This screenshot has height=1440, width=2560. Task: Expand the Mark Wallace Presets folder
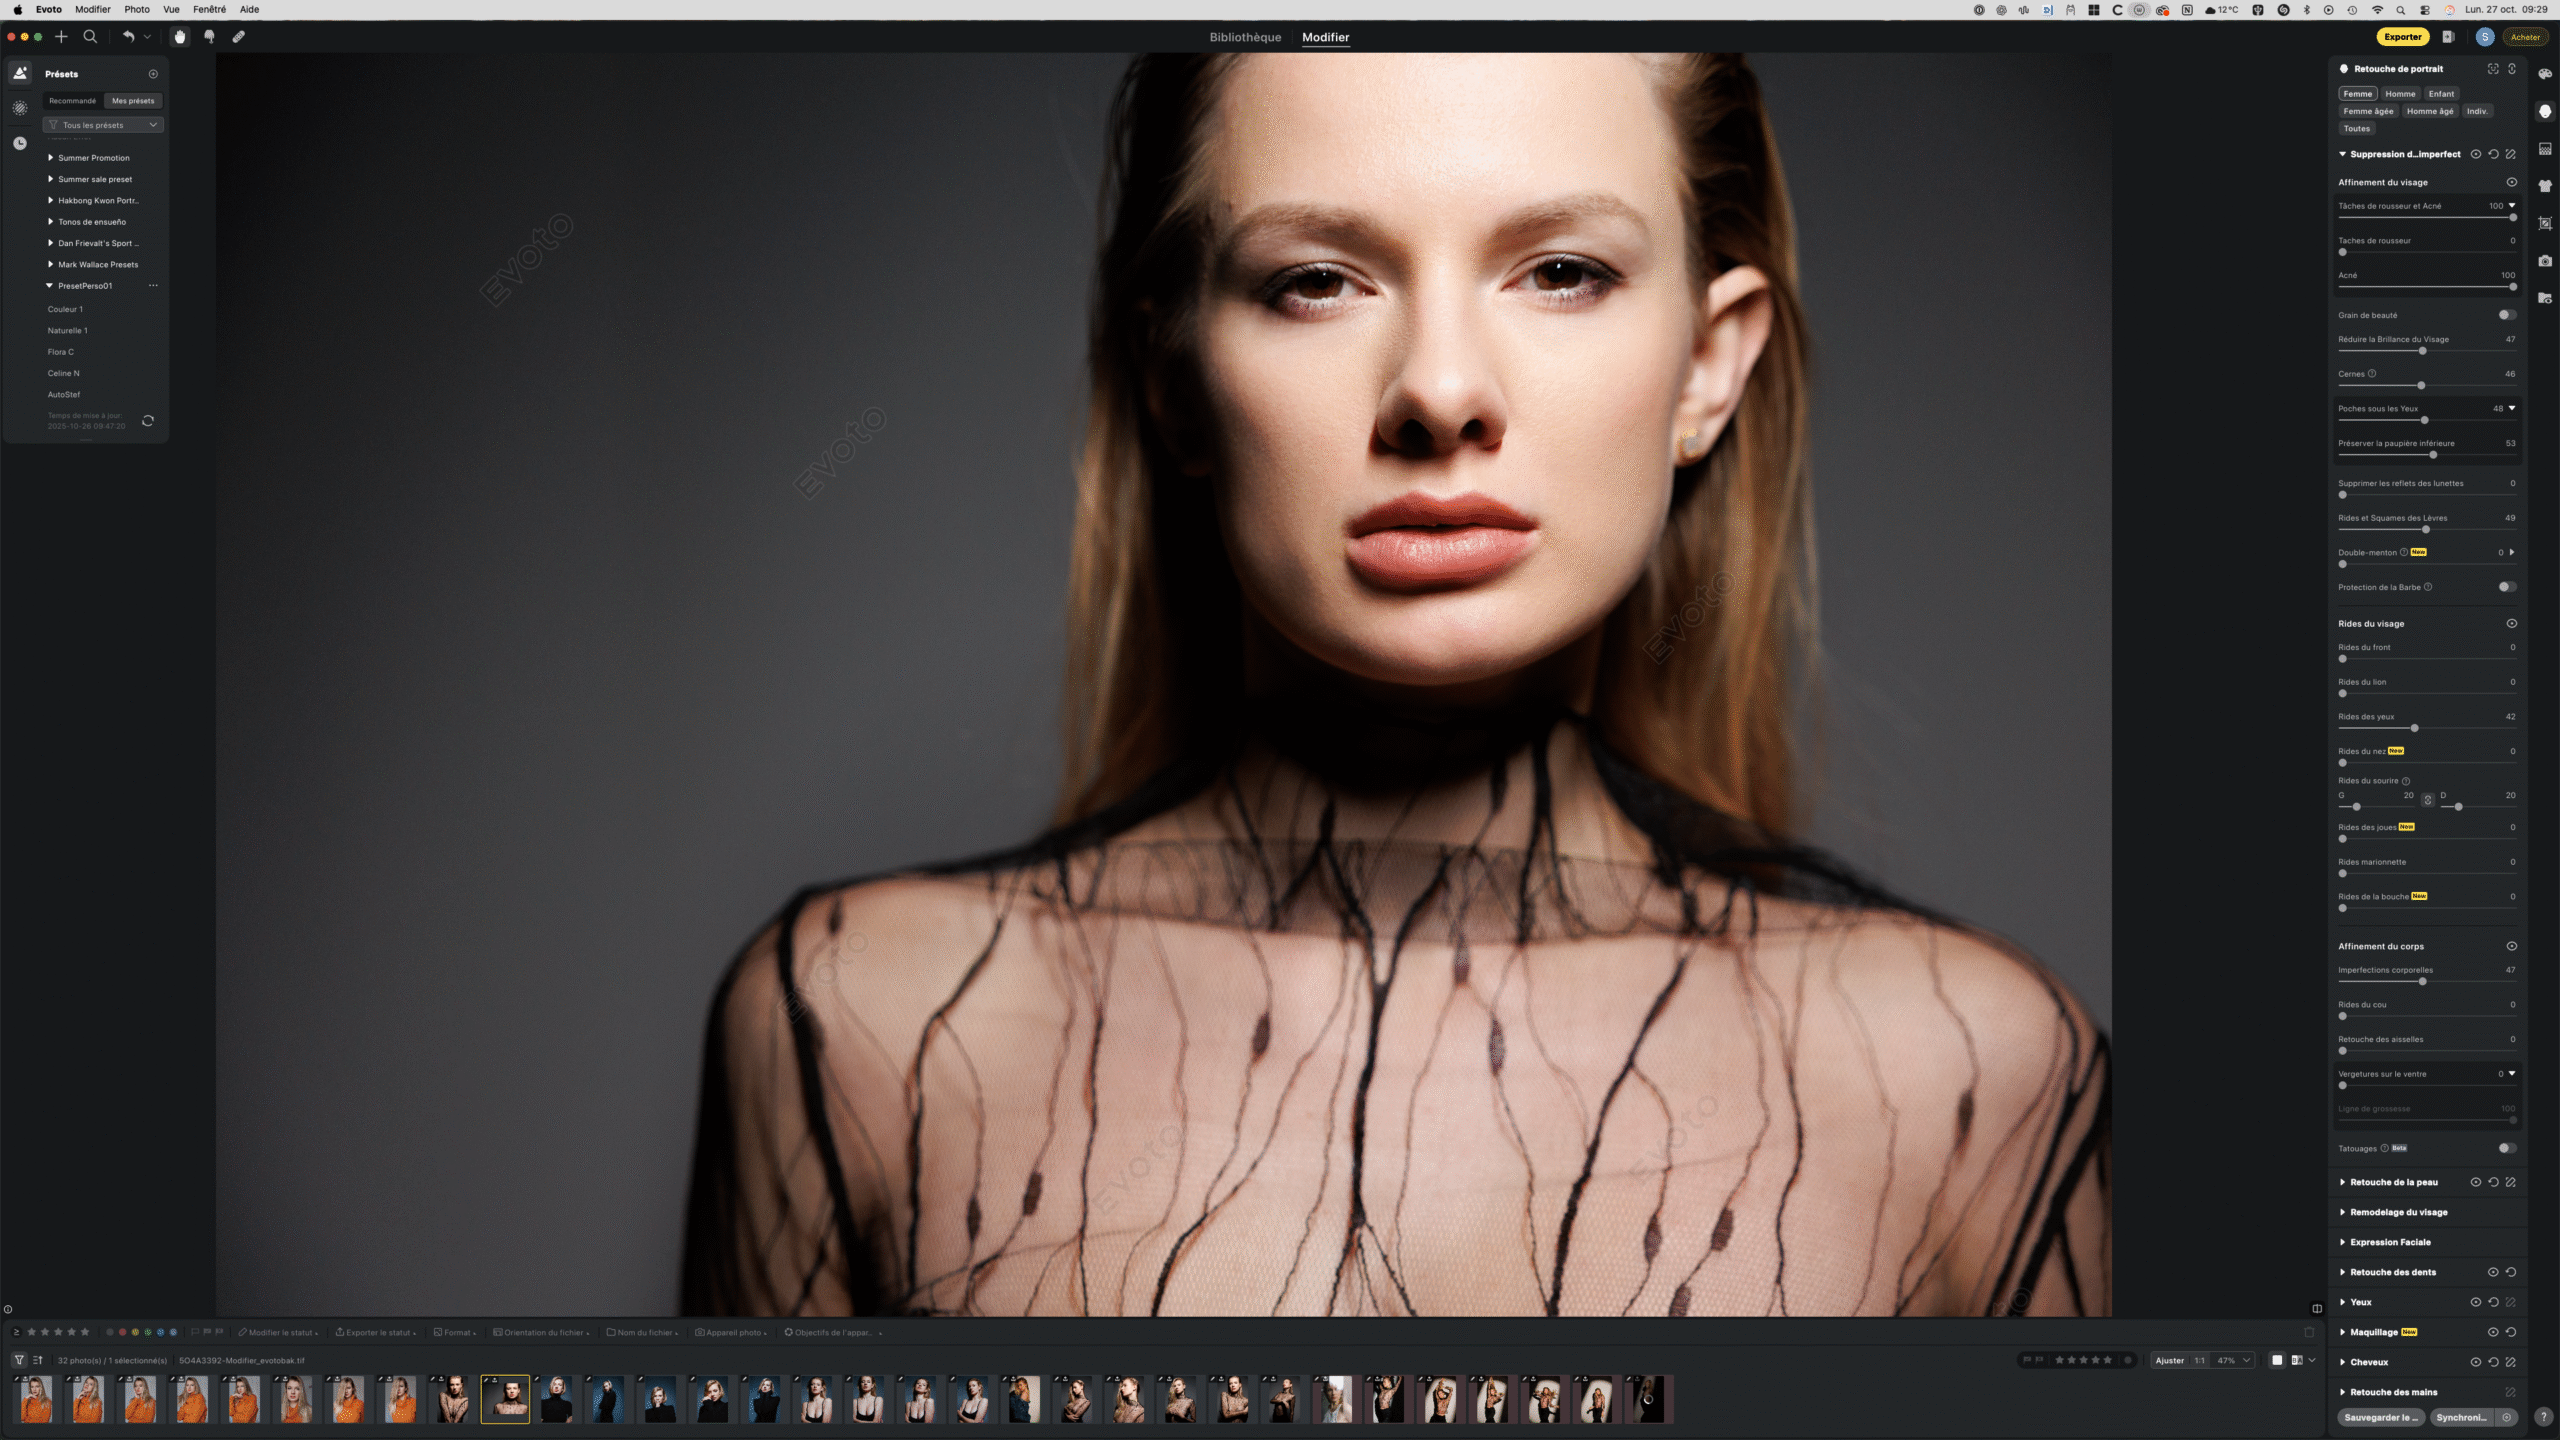coord(51,265)
